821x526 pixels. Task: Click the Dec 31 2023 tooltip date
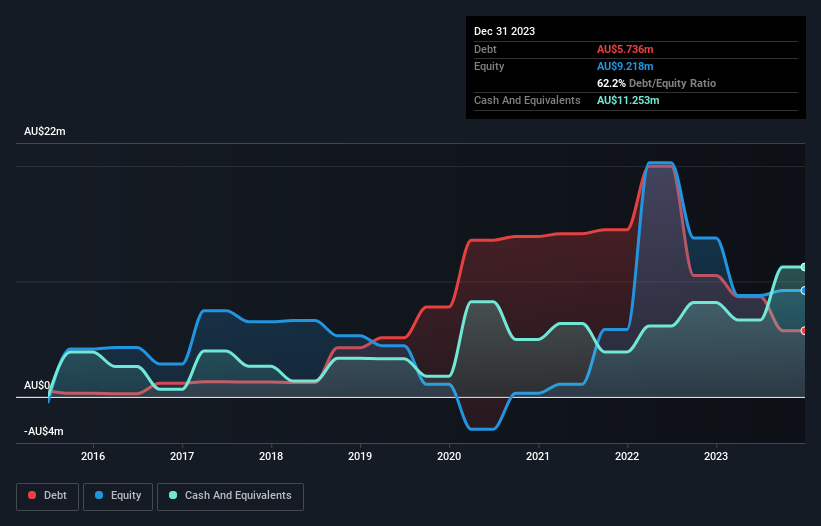(504, 31)
